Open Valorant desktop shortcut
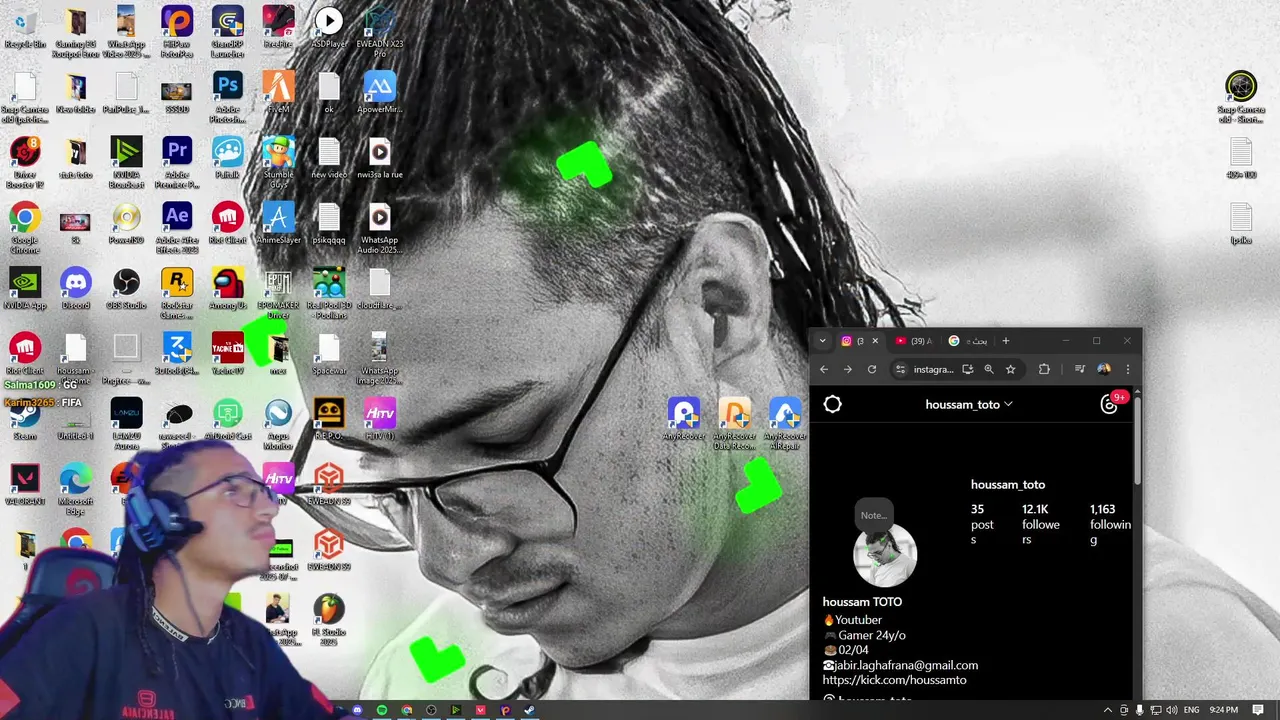This screenshot has height=720, width=1280. (25, 485)
